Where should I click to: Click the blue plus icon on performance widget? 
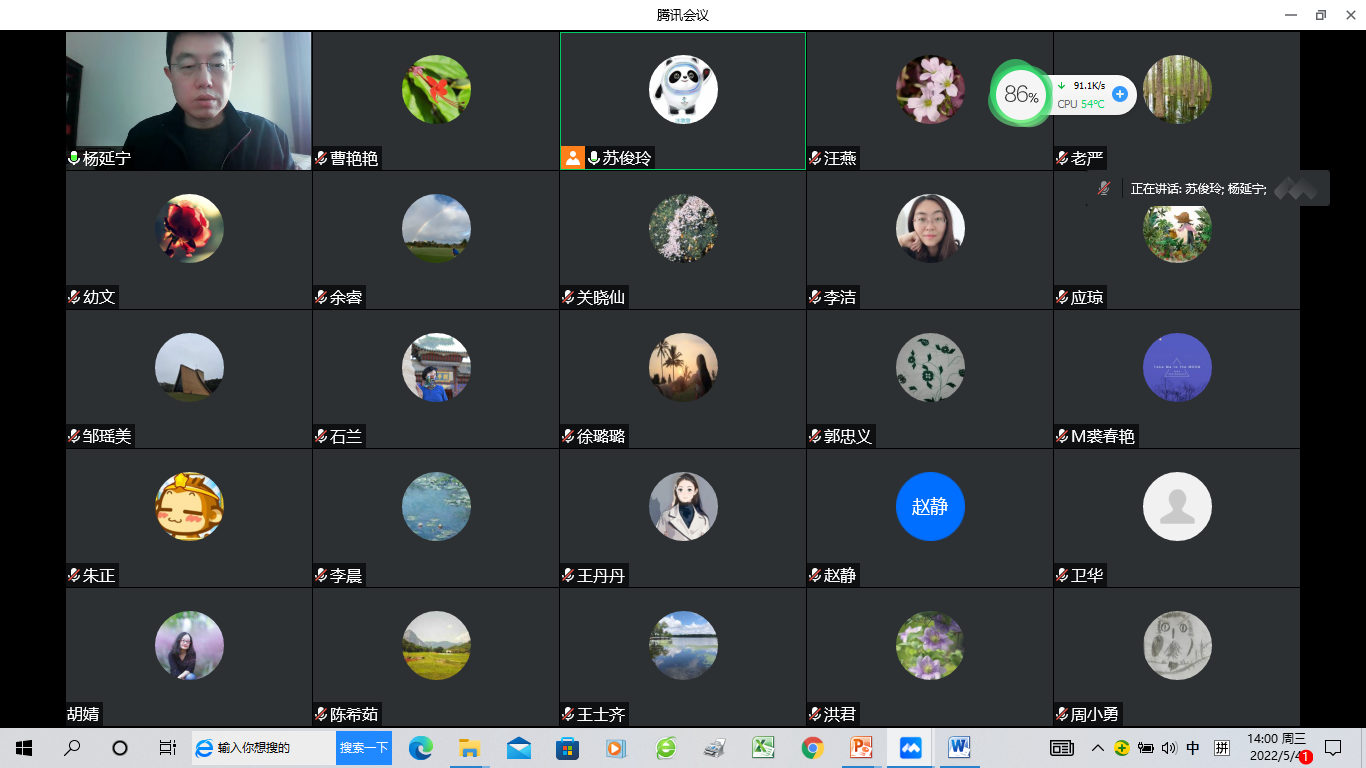[1120, 94]
